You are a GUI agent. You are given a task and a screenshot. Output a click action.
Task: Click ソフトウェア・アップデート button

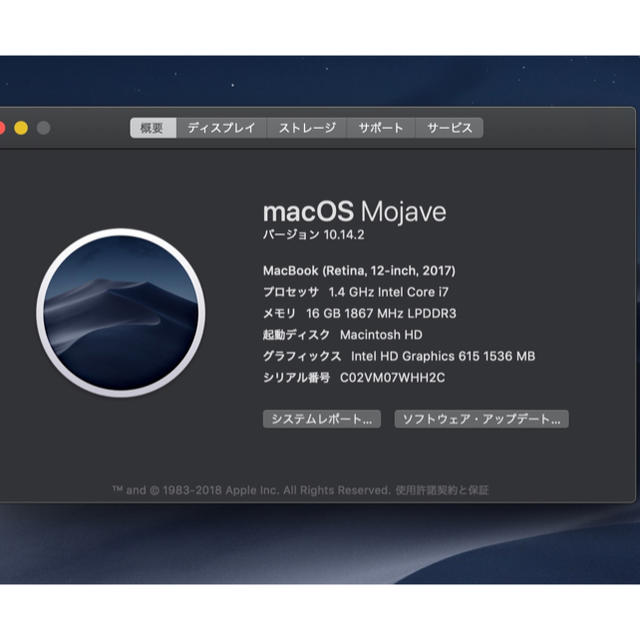(482, 419)
